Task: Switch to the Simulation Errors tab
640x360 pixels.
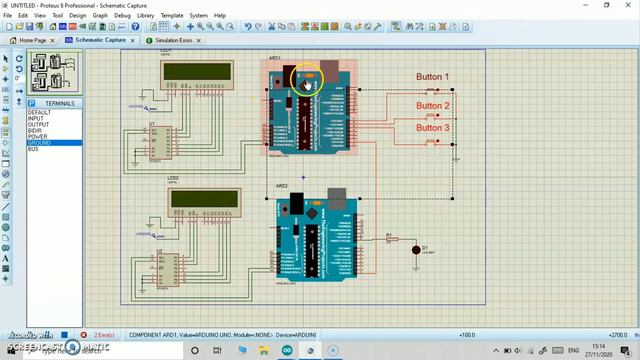Action: pos(173,40)
